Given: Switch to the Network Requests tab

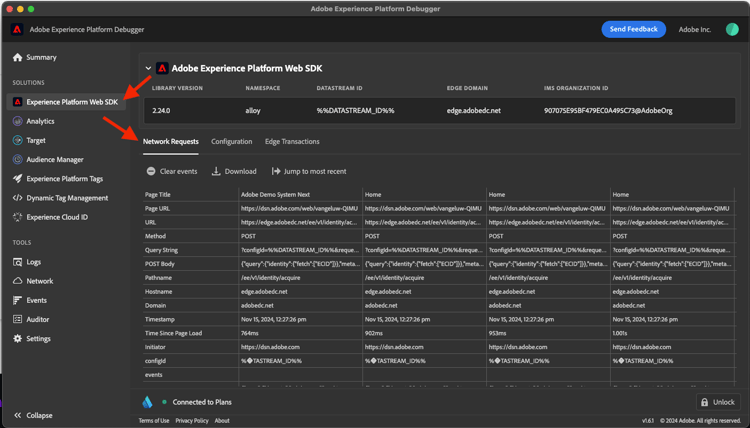Looking at the screenshot, I should 171,142.
